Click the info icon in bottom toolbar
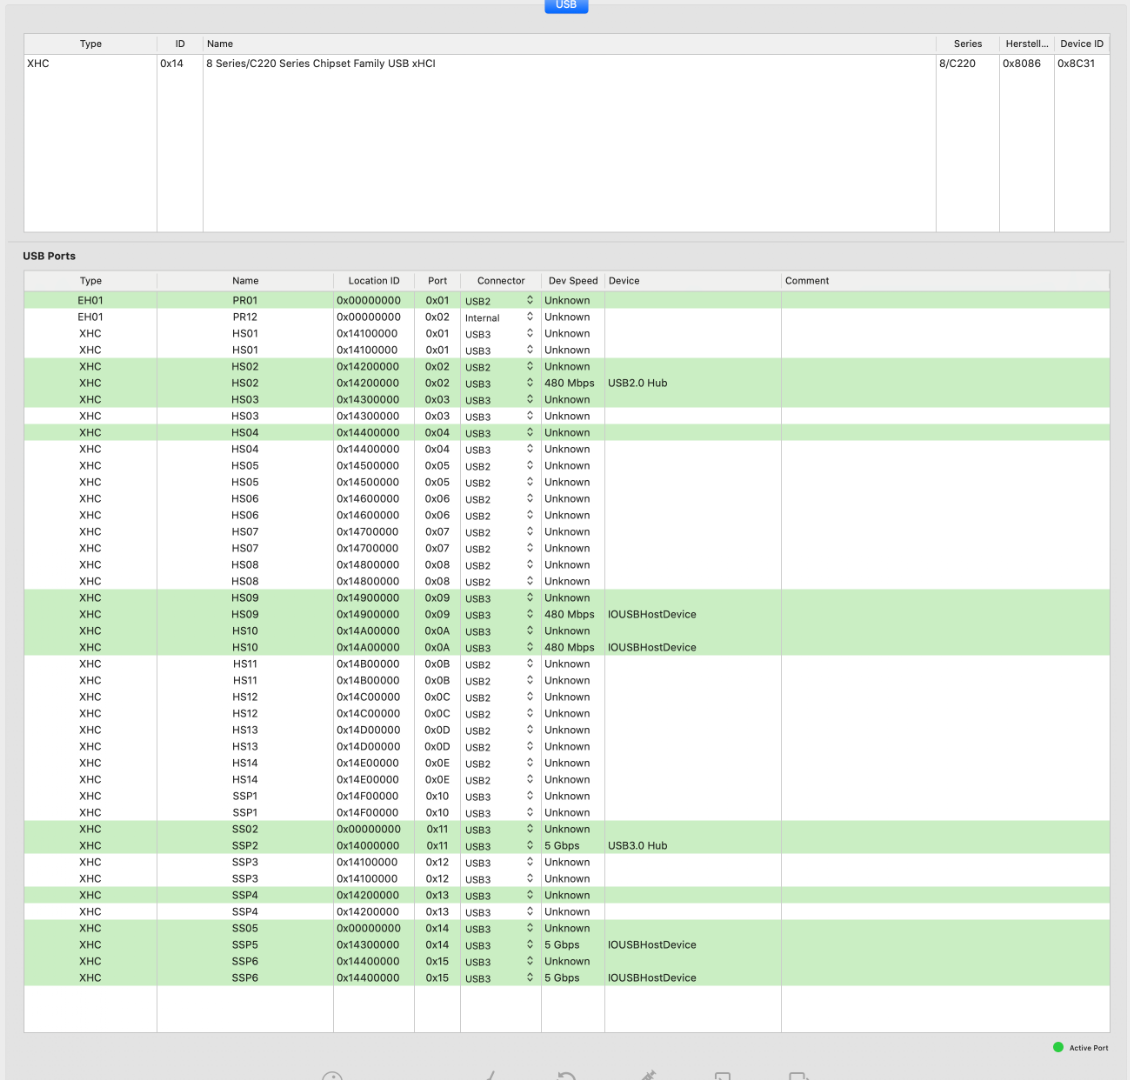 click(333, 1076)
